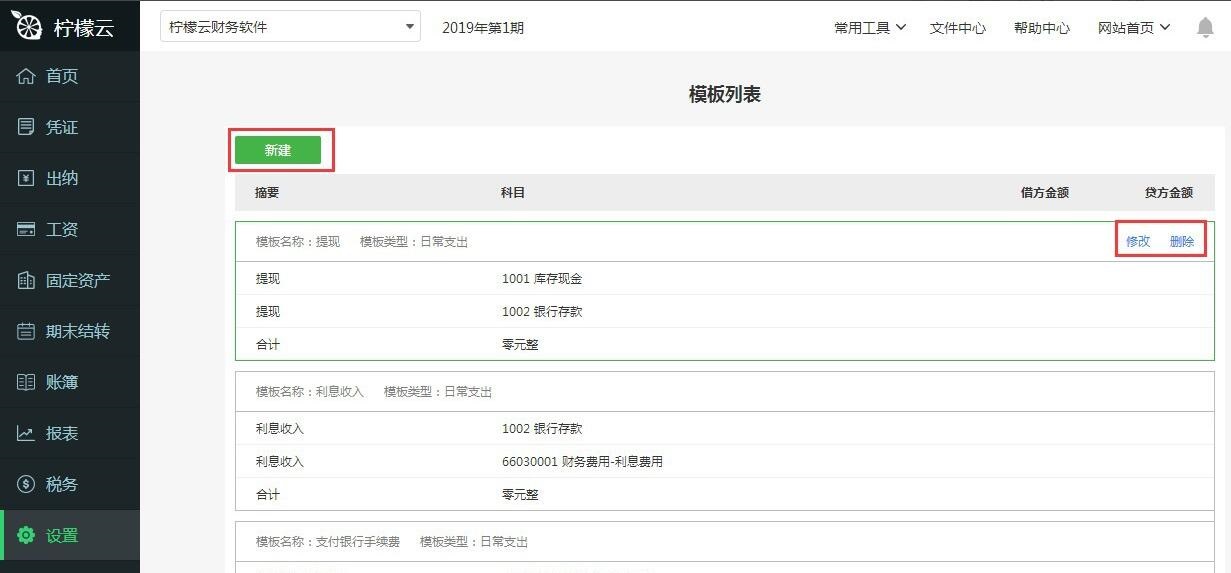Click the 科目 column header
The width and height of the screenshot is (1231, 573).
tap(513, 192)
